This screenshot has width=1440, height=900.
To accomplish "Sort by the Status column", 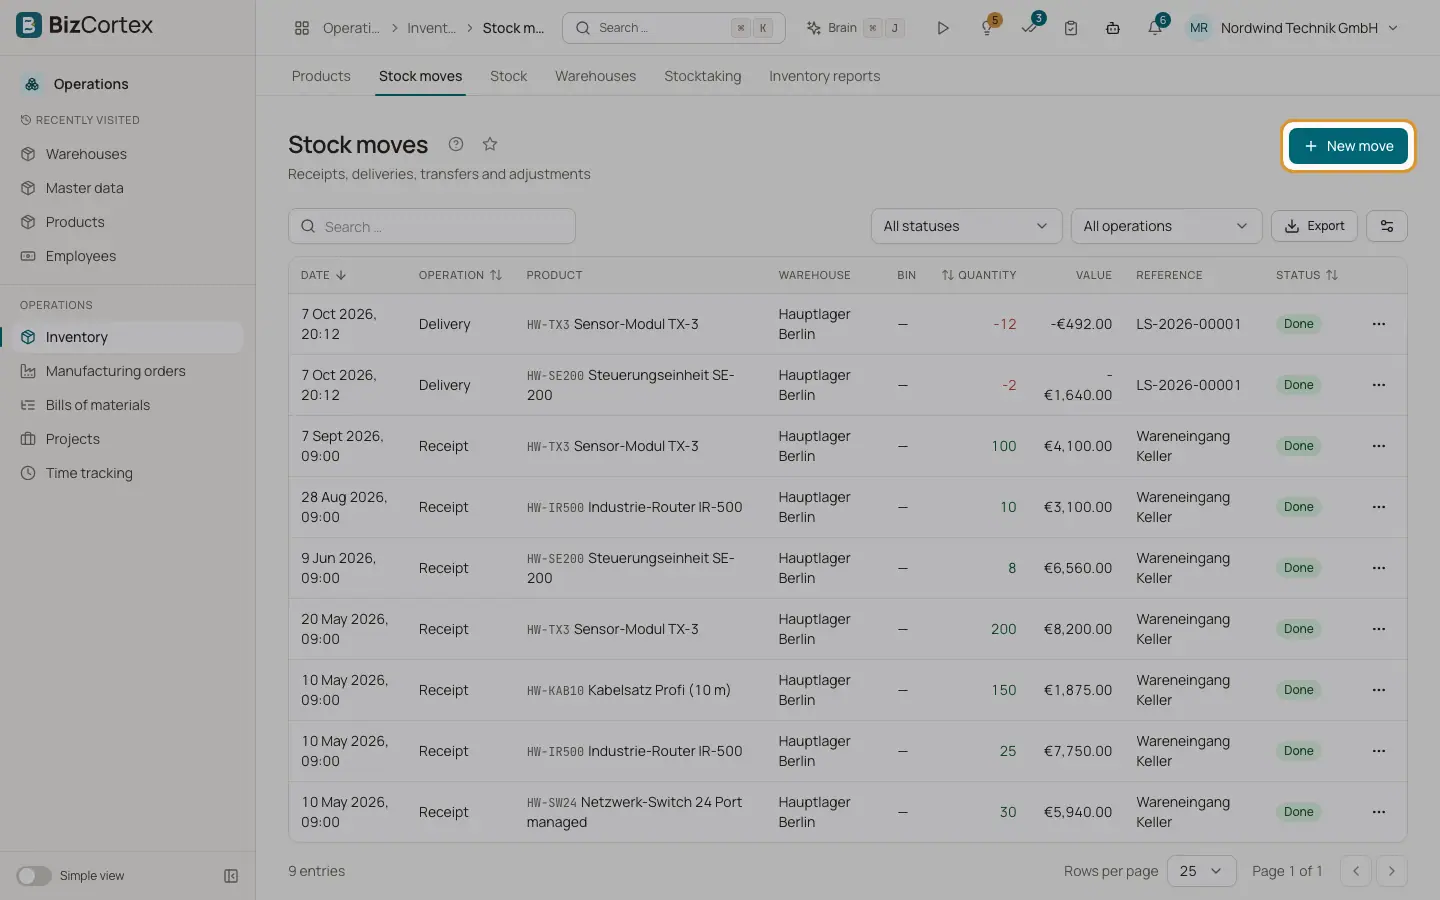I will [1306, 275].
